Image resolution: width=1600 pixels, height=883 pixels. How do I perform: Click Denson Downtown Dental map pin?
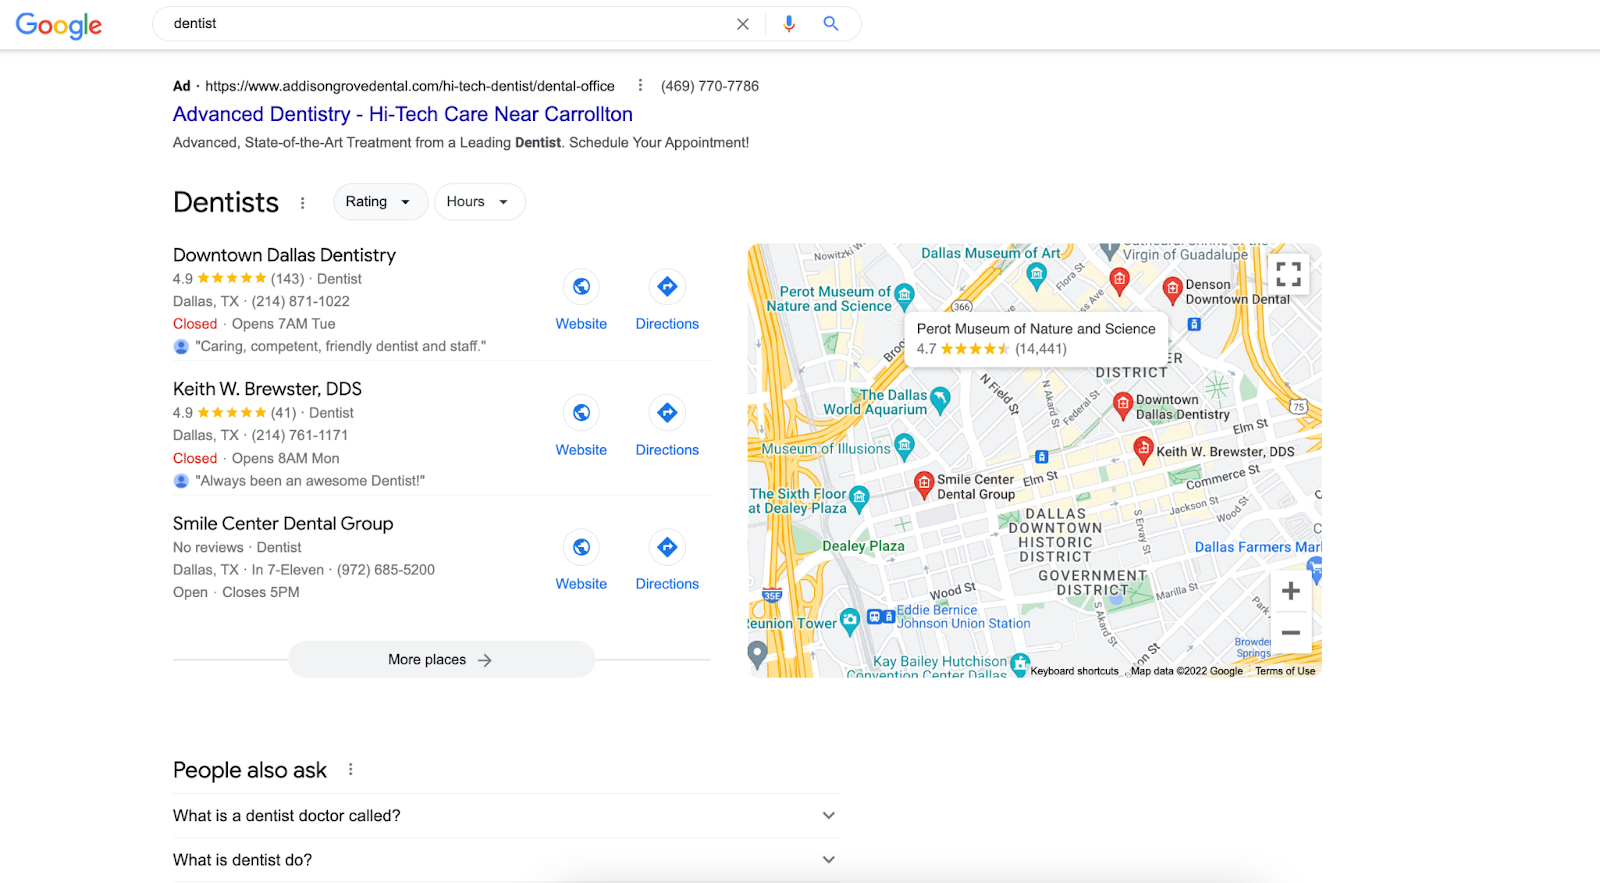1172,290
